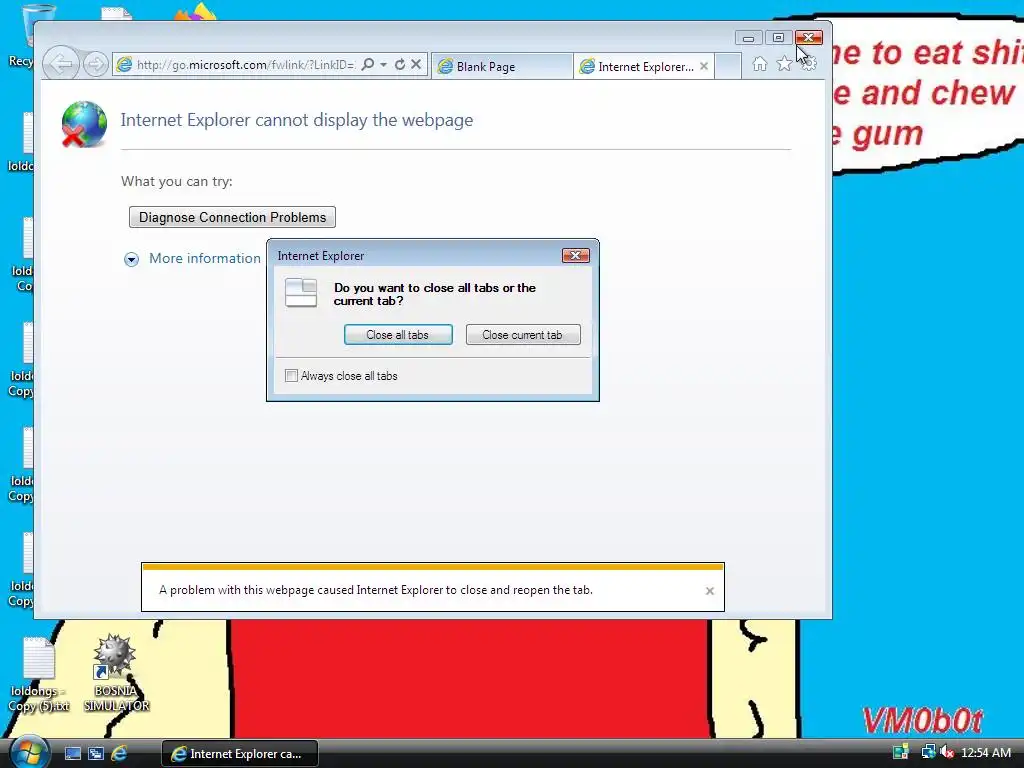Viewport: 1024px width, 768px height.
Task: Click Diagnose Connection Problems button
Action: click(x=232, y=217)
